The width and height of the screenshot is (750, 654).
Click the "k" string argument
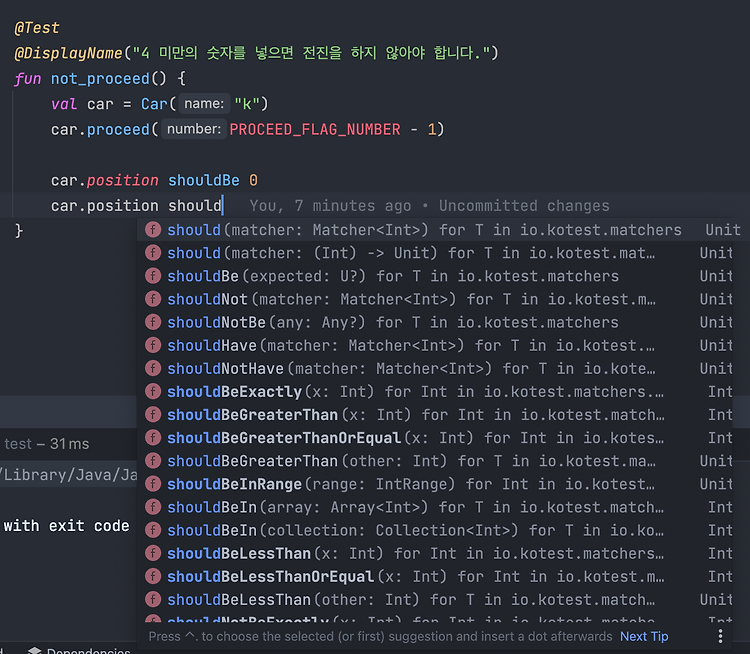pos(247,104)
